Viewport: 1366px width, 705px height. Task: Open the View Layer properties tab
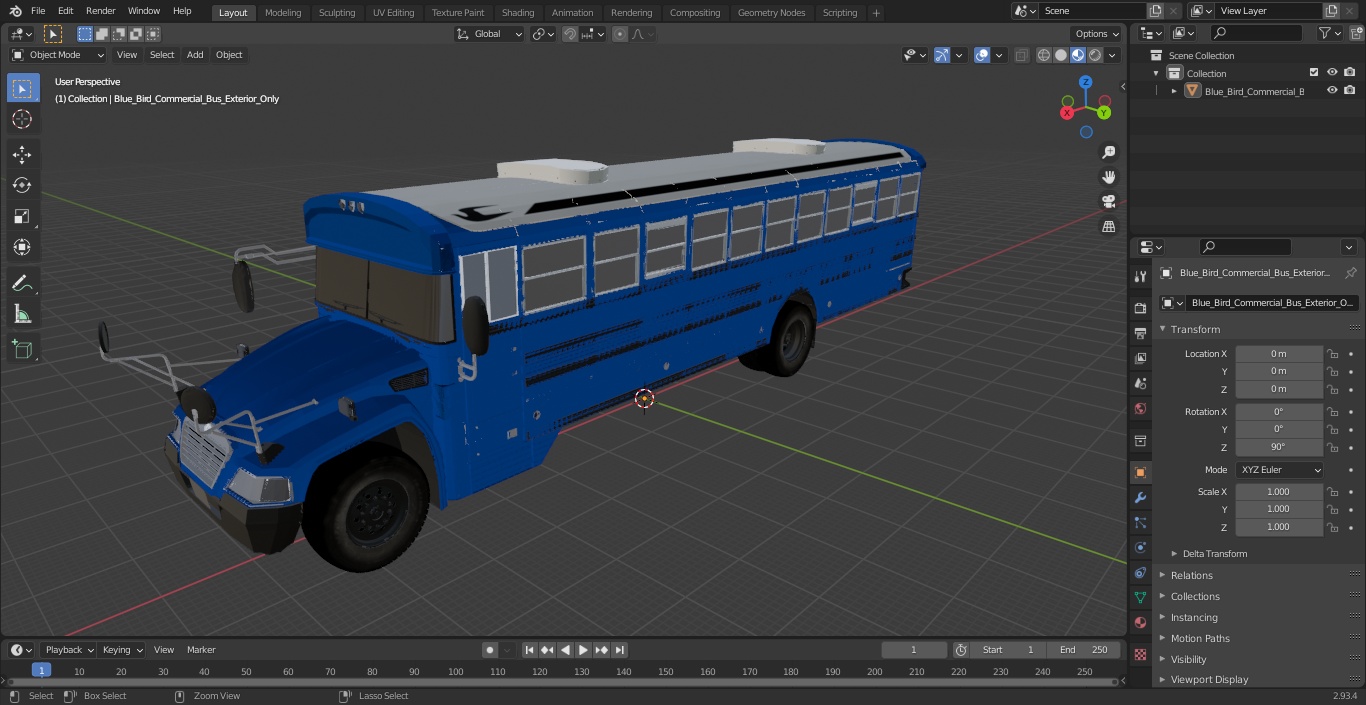(x=1140, y=358)
